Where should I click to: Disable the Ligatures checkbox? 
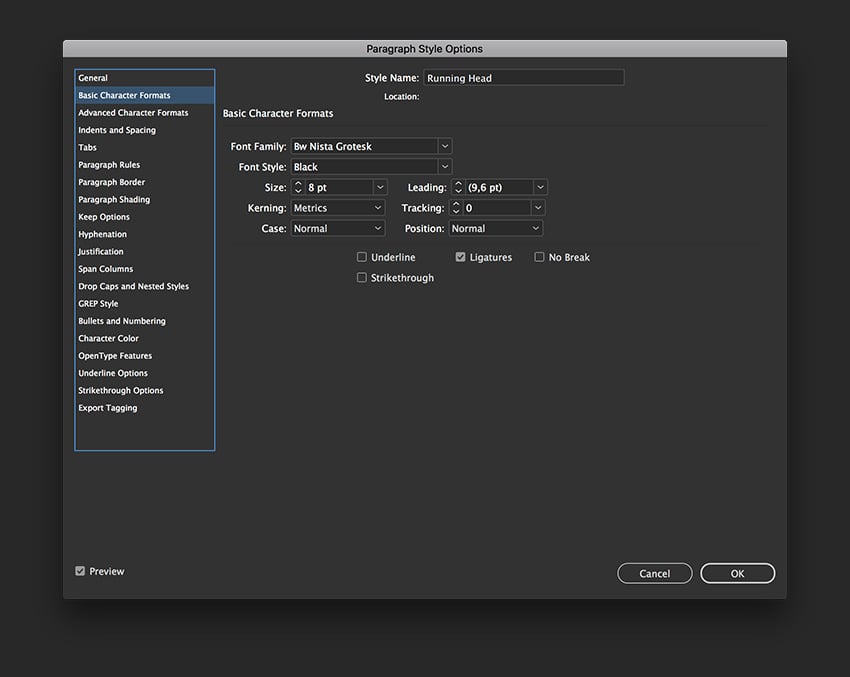tap(460, 257)
